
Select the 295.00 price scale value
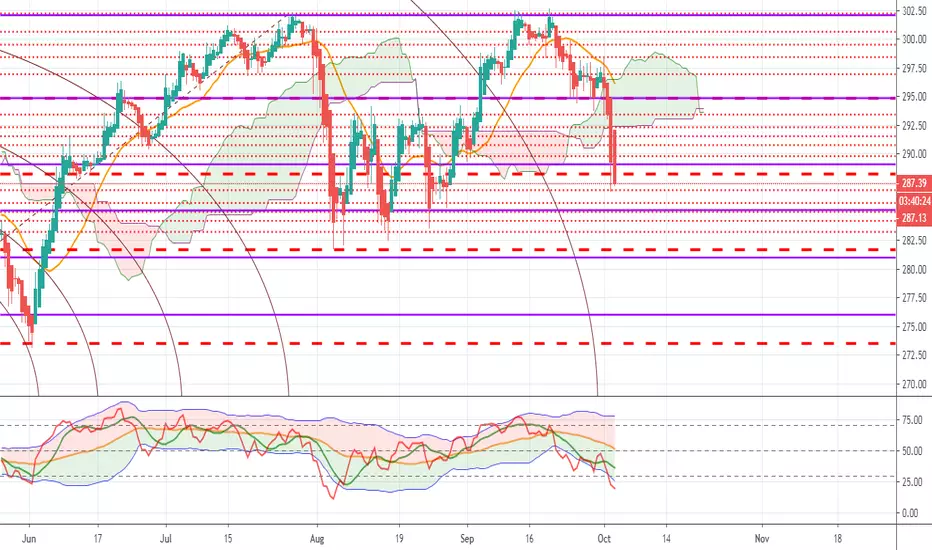point(914,97)
